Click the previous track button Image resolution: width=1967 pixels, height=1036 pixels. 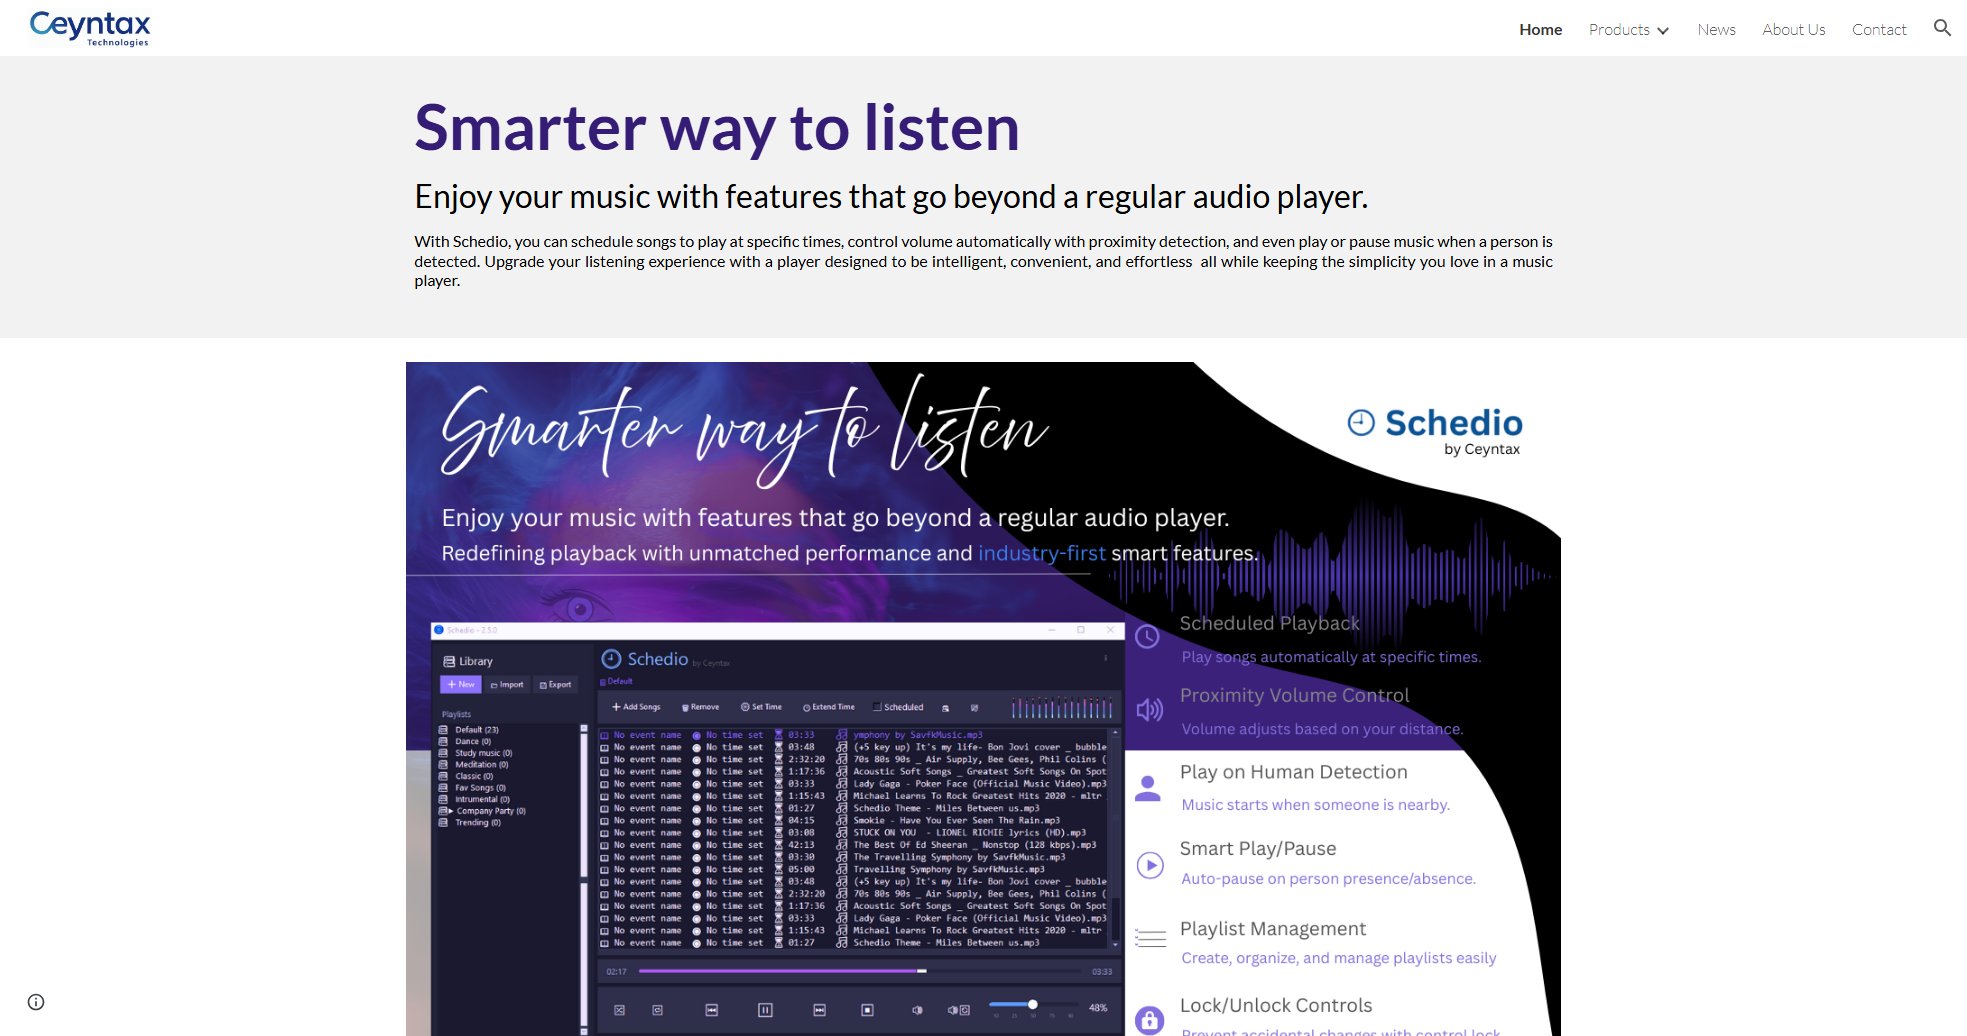point(712,1010)
